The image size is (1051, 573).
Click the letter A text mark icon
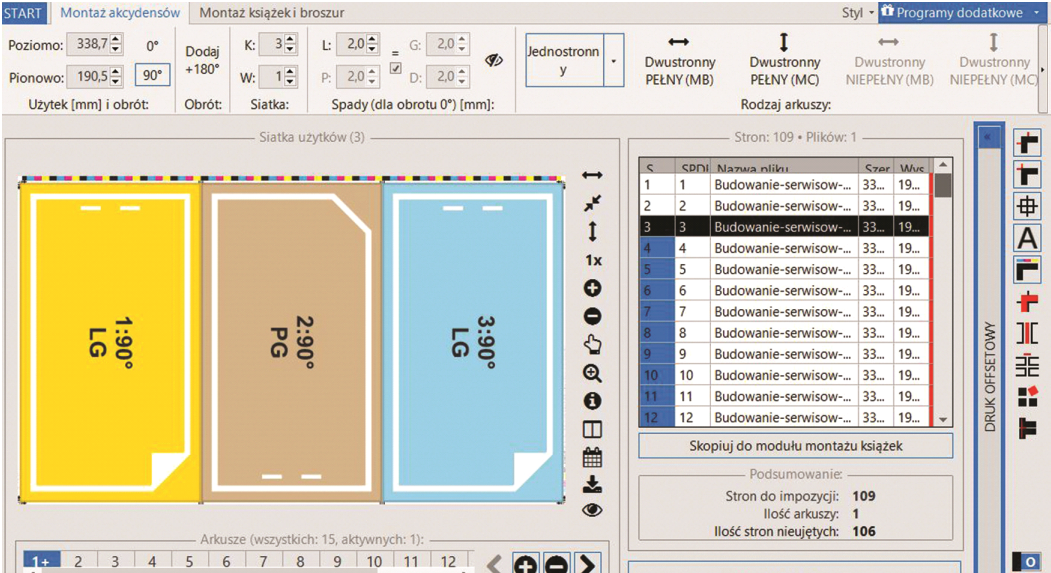(1027, 238)
